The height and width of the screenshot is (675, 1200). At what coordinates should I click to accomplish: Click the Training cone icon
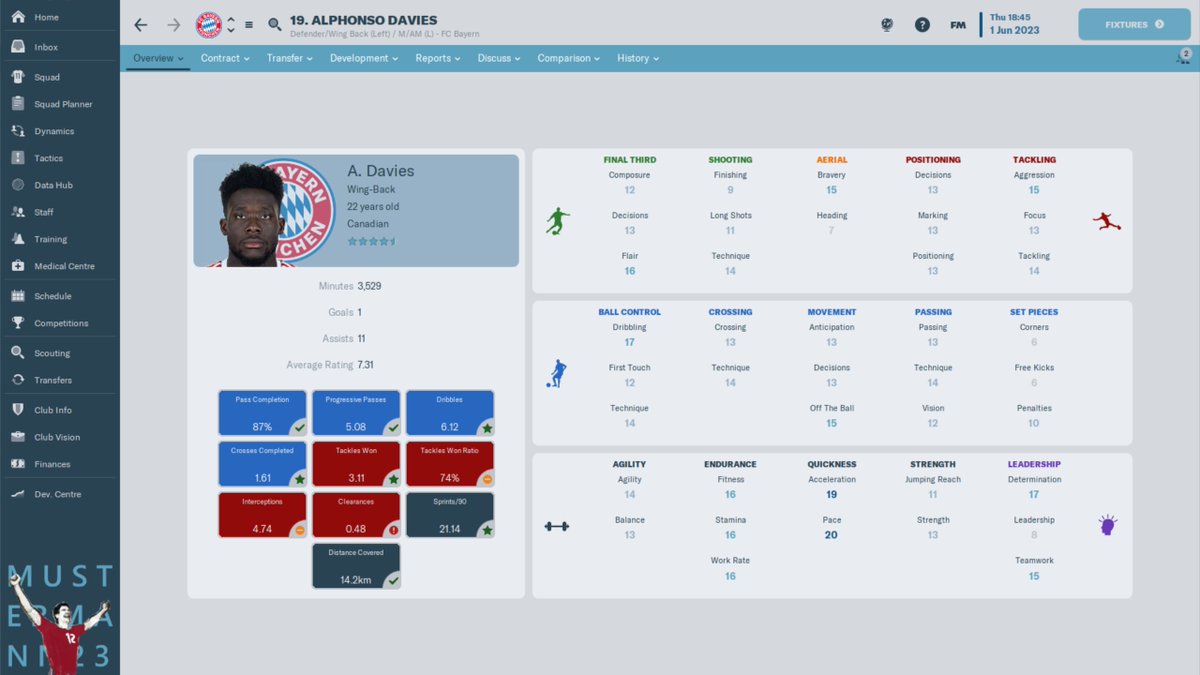(x=17, y=239)
